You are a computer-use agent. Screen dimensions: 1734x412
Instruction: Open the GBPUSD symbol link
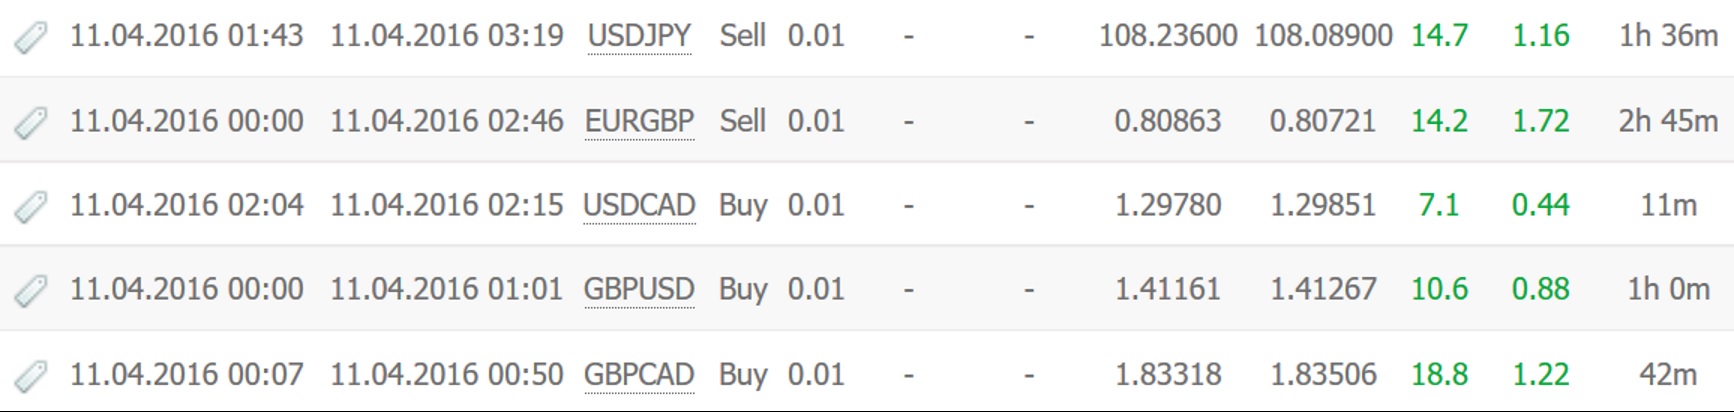pyautogui.click(x=639, y=289)
